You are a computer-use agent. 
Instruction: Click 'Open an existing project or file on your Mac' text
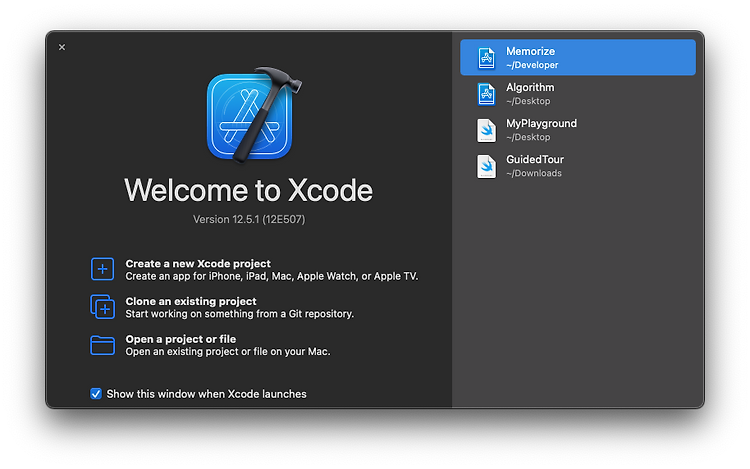tap(228, 352)
